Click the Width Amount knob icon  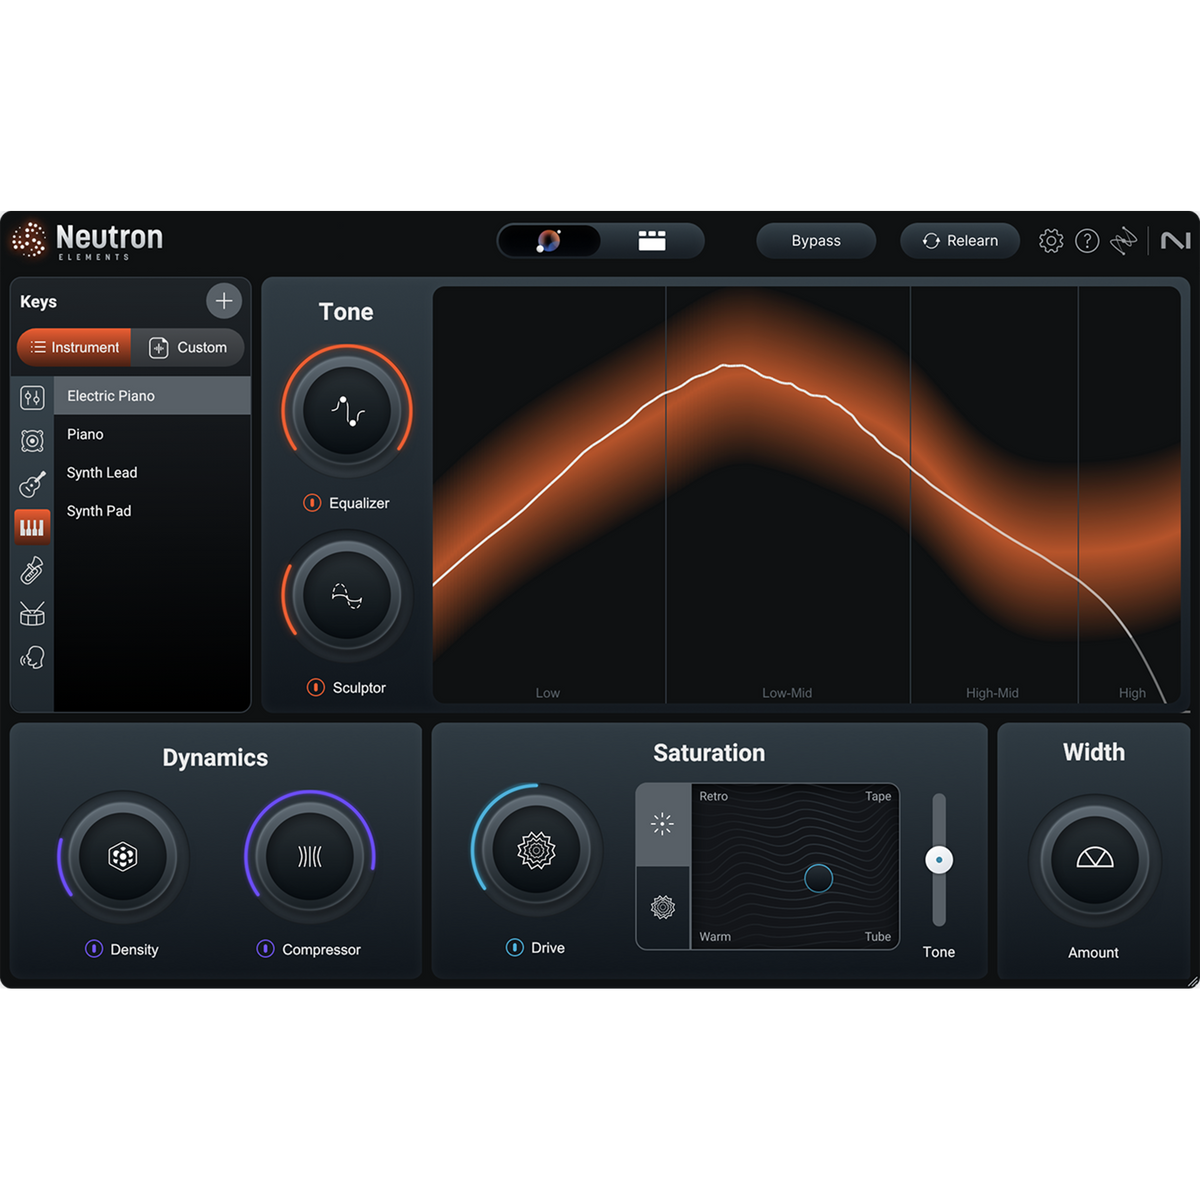[x=1095, y=859]
